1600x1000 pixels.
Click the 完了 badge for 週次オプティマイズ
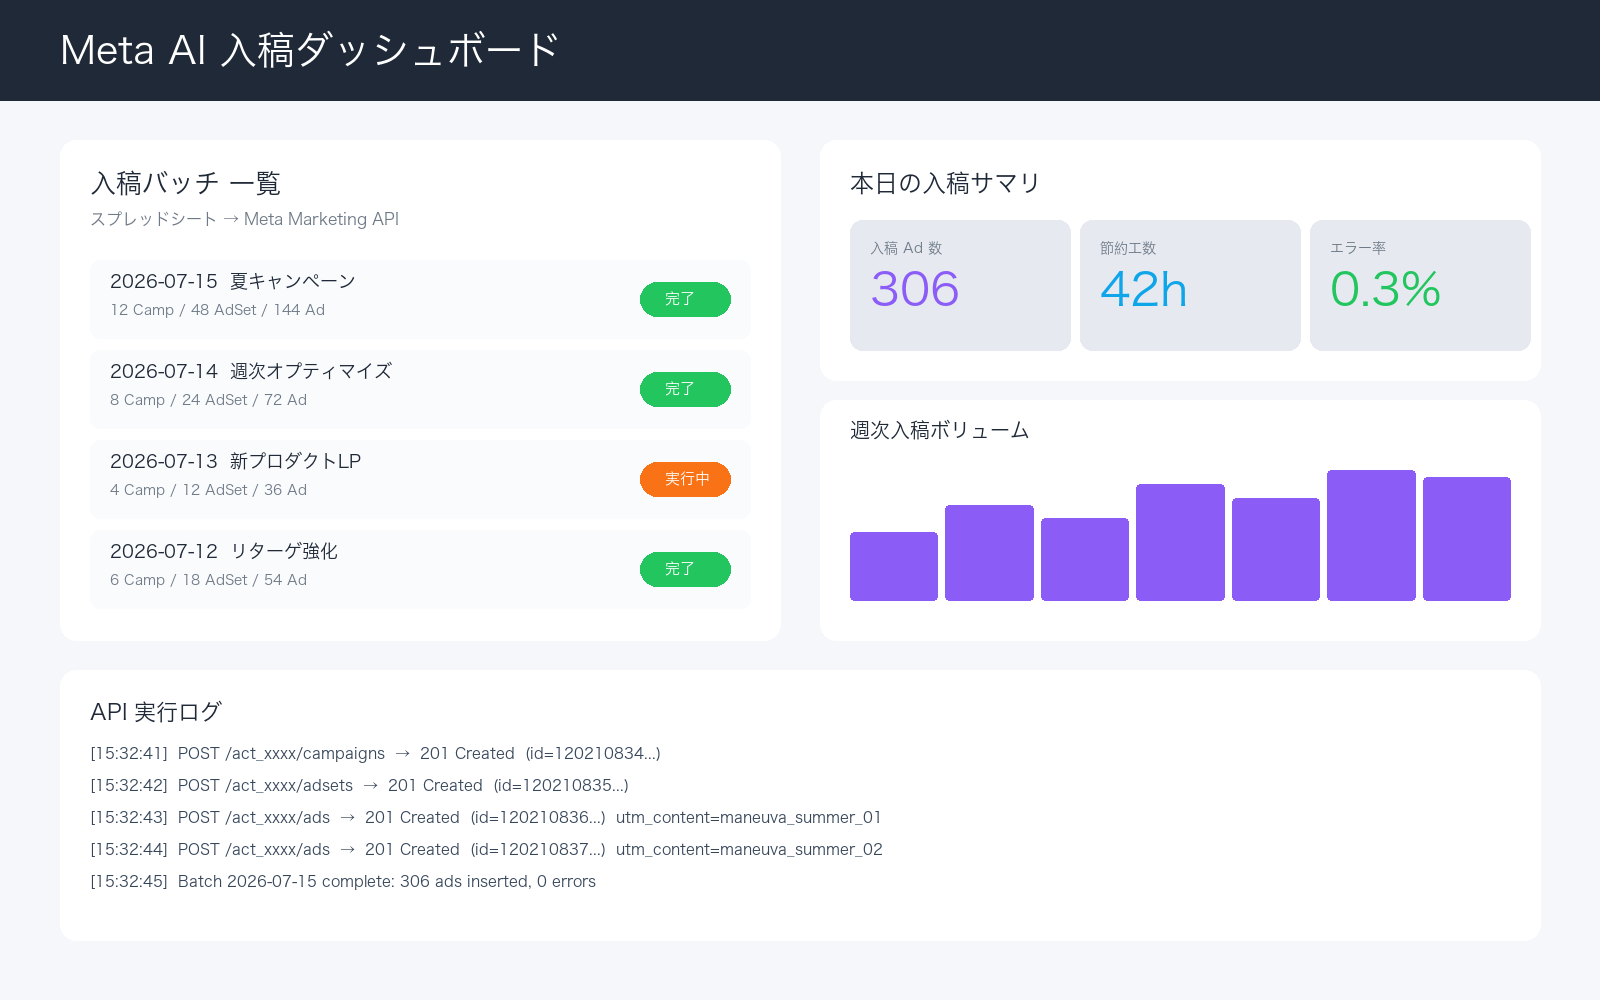685,389
